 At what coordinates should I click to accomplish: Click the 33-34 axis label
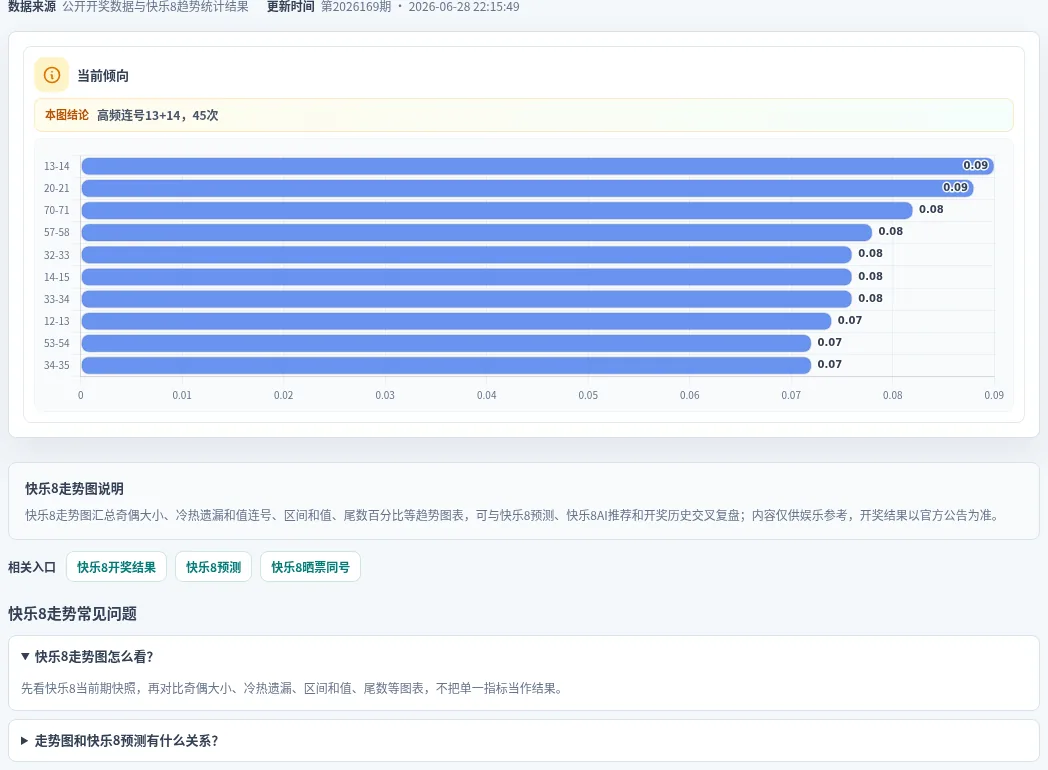click(57, 299)
